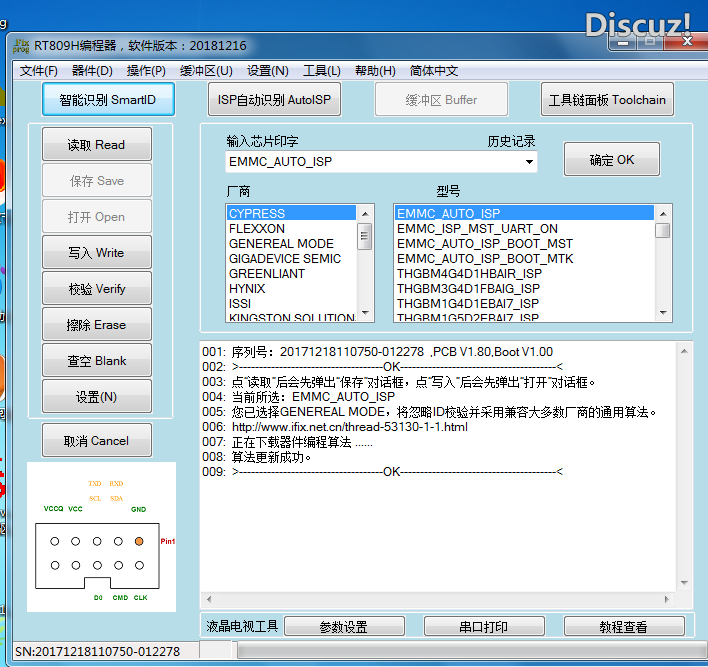The height and width of the screenshot is (667, 708).
Task: Select EMMC_AUTO_ISP_BOOT_MTK model
Action: (x=524, y=258)
